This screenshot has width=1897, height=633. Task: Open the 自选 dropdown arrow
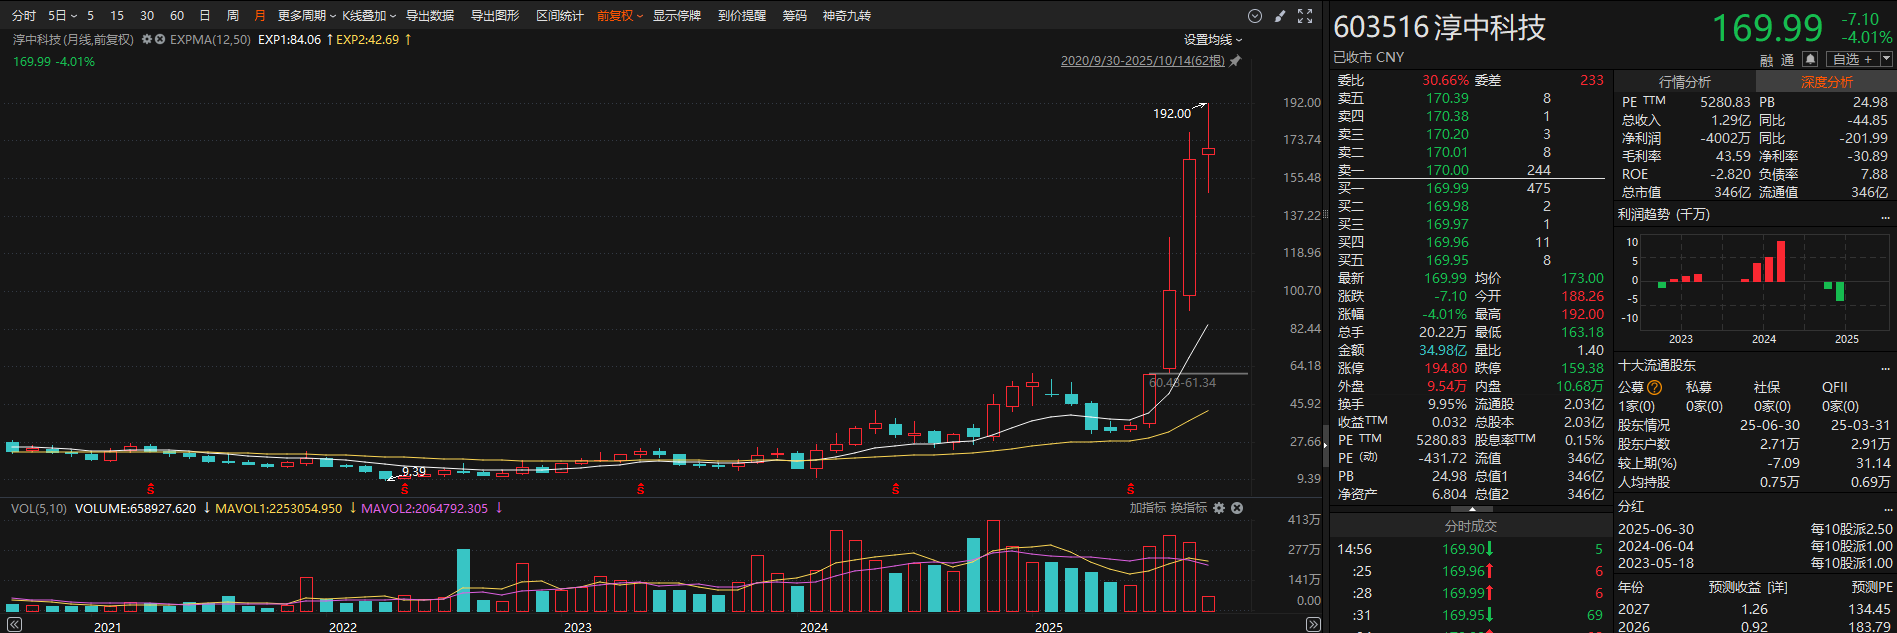click(1887, 59)
